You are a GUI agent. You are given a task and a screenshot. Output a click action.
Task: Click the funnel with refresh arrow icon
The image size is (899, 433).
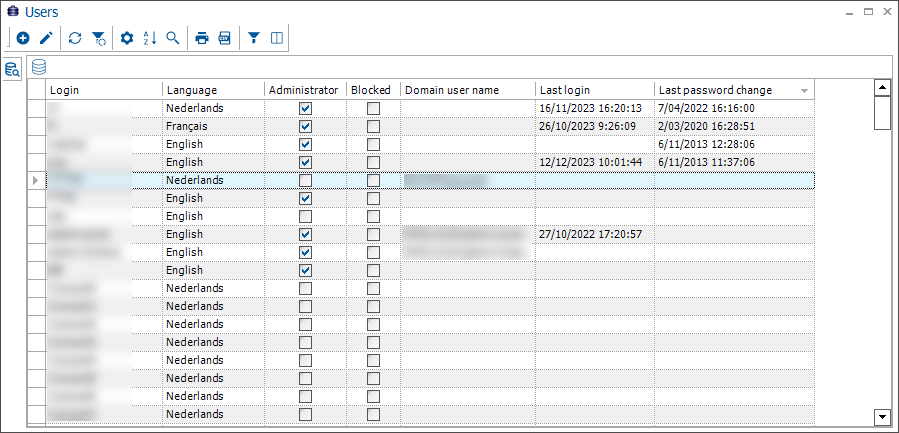tap(99, 38)
